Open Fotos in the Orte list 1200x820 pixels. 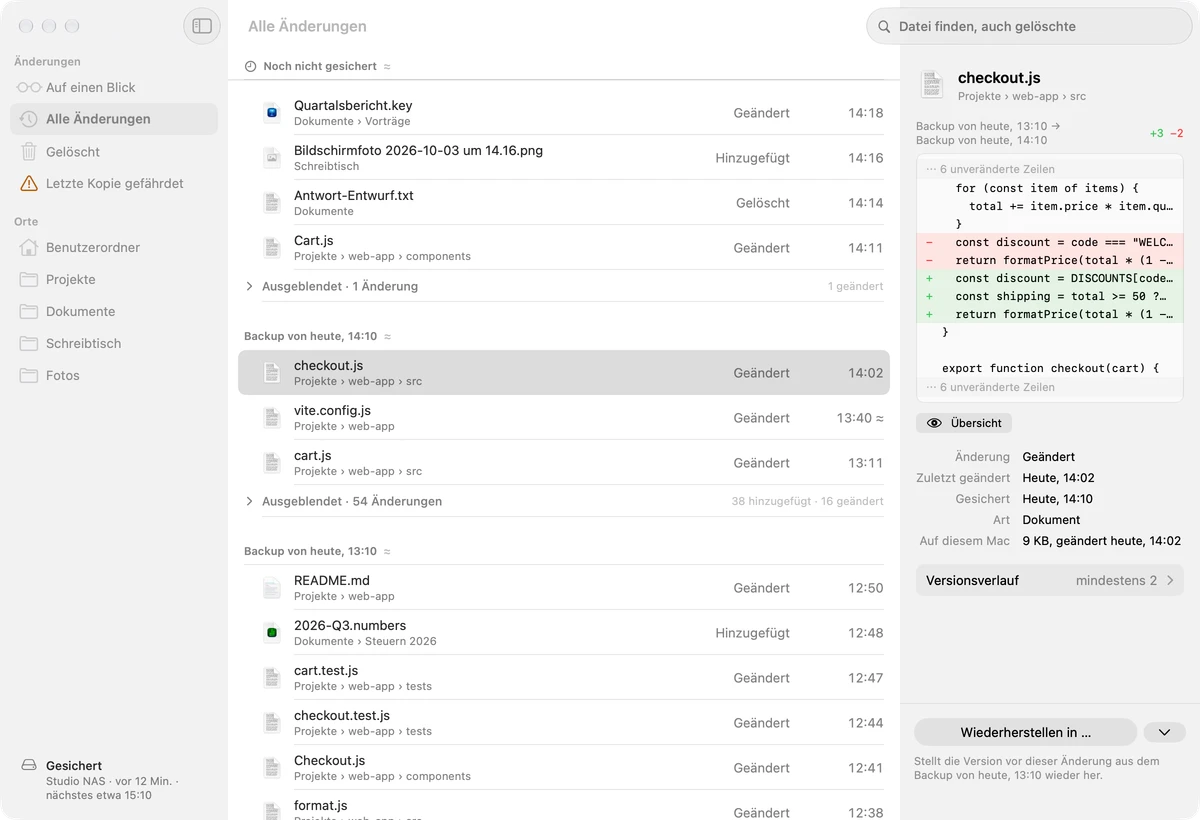click(114, 376)
